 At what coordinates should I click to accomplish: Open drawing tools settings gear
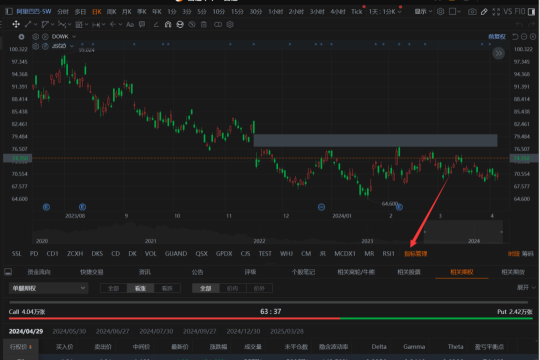pyautogui.click(x=230, y=24)
